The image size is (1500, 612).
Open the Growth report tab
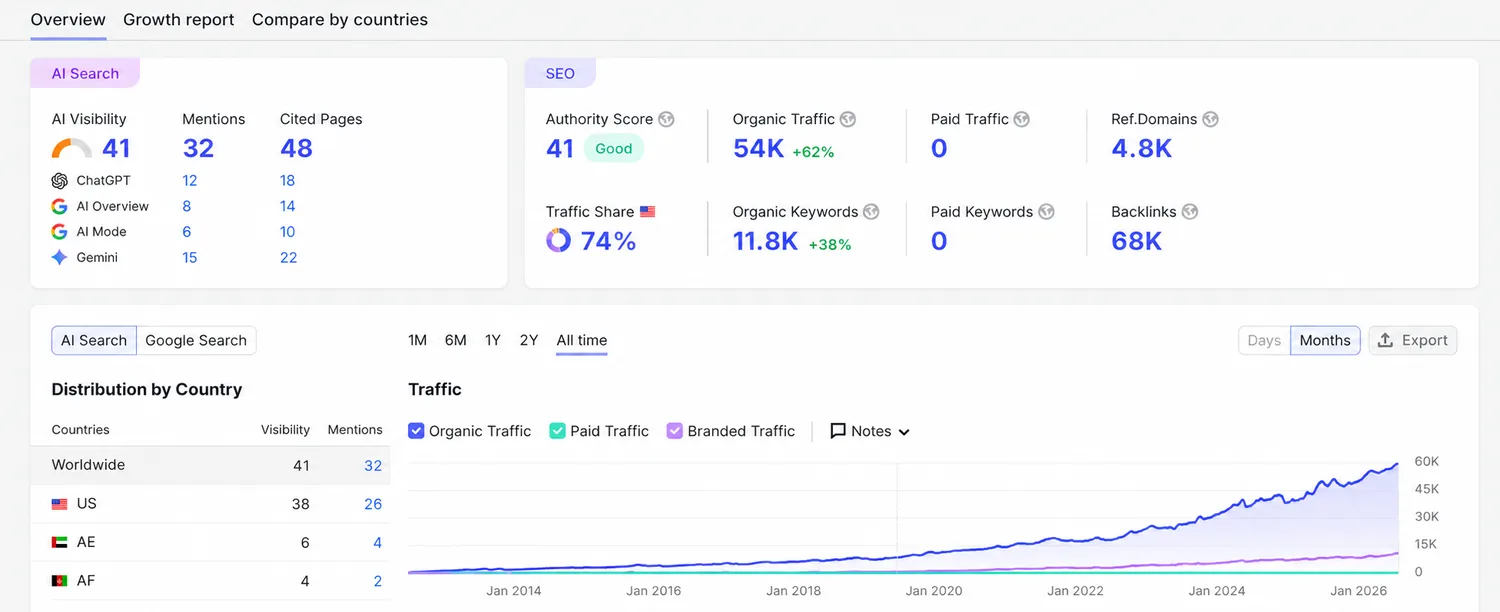pyautogui.click(x=179, y=19)
